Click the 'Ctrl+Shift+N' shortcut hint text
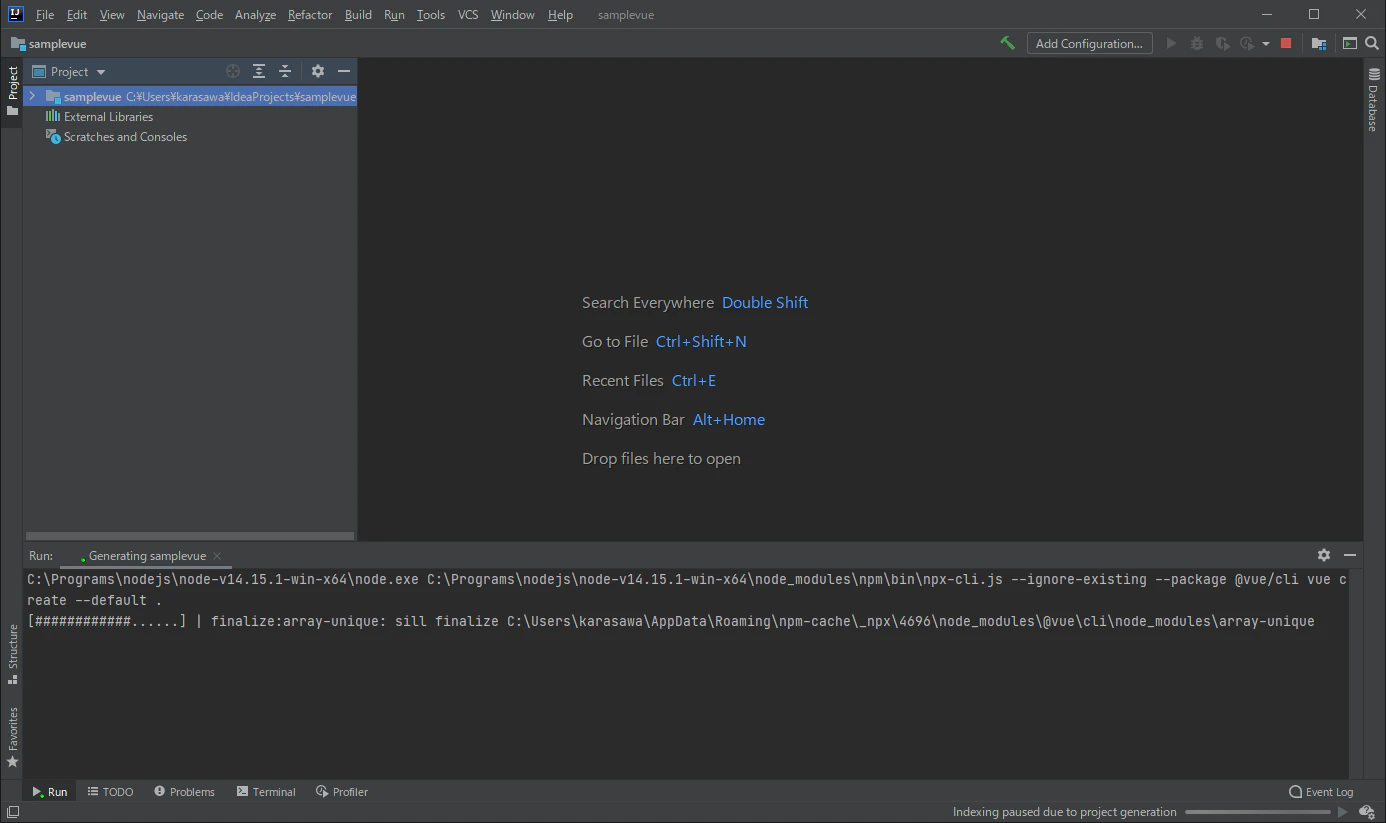 [x=701, y=341]
